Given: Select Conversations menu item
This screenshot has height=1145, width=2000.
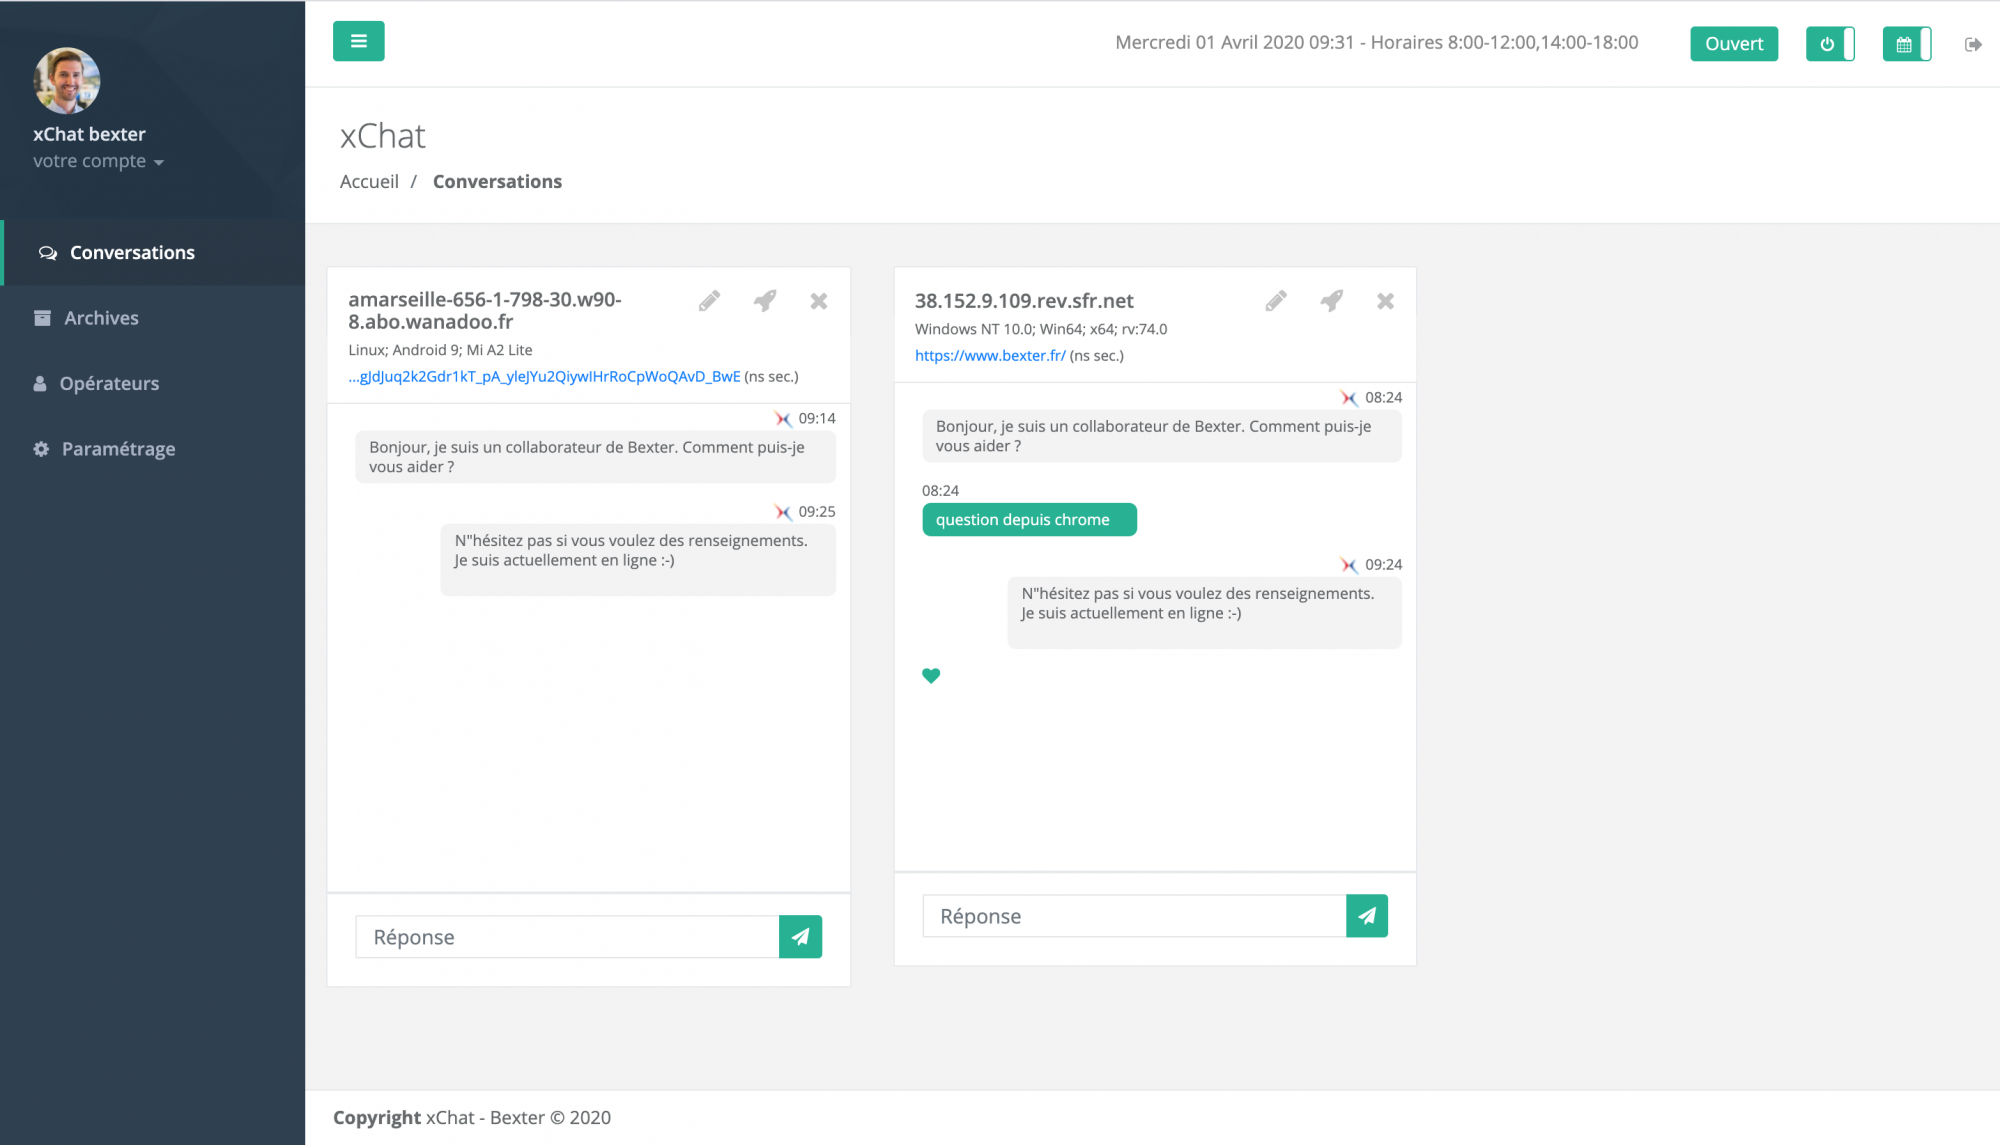Looking at the screenshot, I should click(x=132, y=251).
